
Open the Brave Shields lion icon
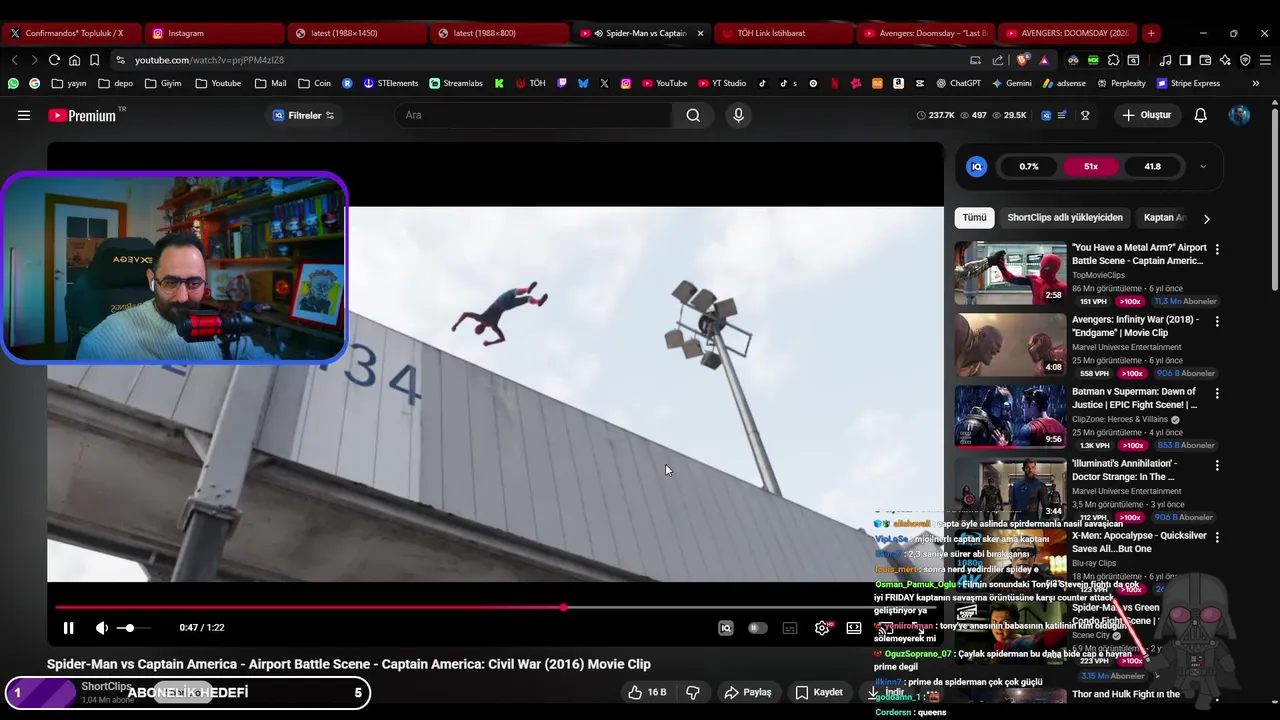point(1022,60)
